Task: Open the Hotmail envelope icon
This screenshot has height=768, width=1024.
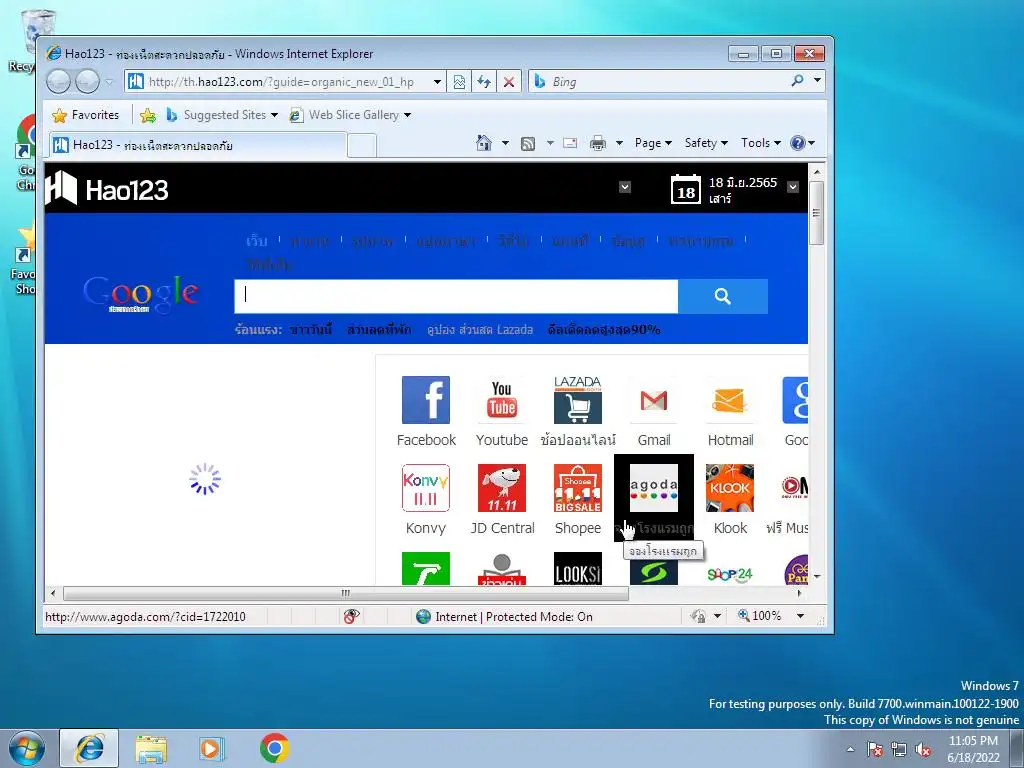Action: coord(729,400)
